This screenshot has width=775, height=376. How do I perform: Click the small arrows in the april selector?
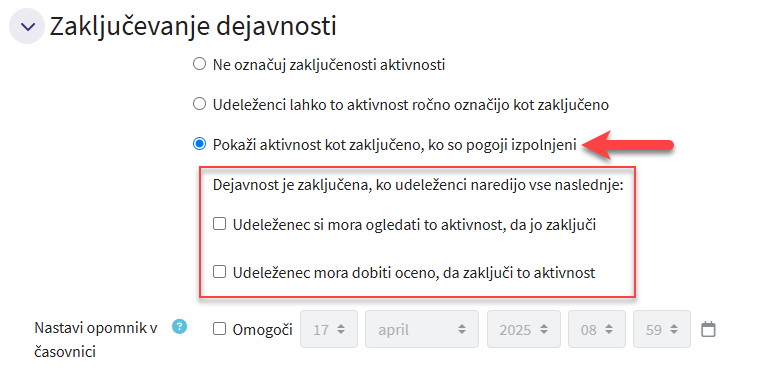pyautogui.click(x=462, y=329)
